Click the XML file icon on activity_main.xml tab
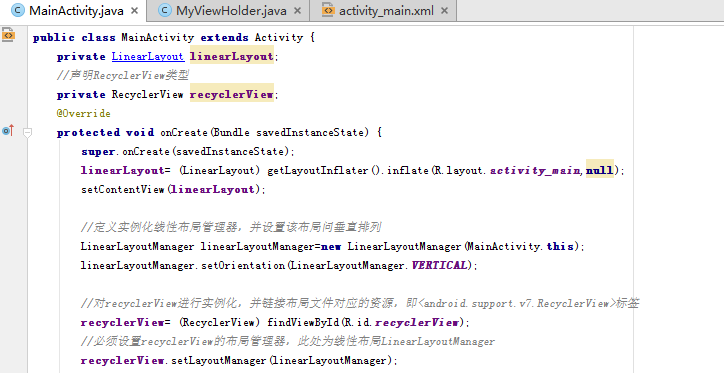724x373 pixels. click(327, 10)
